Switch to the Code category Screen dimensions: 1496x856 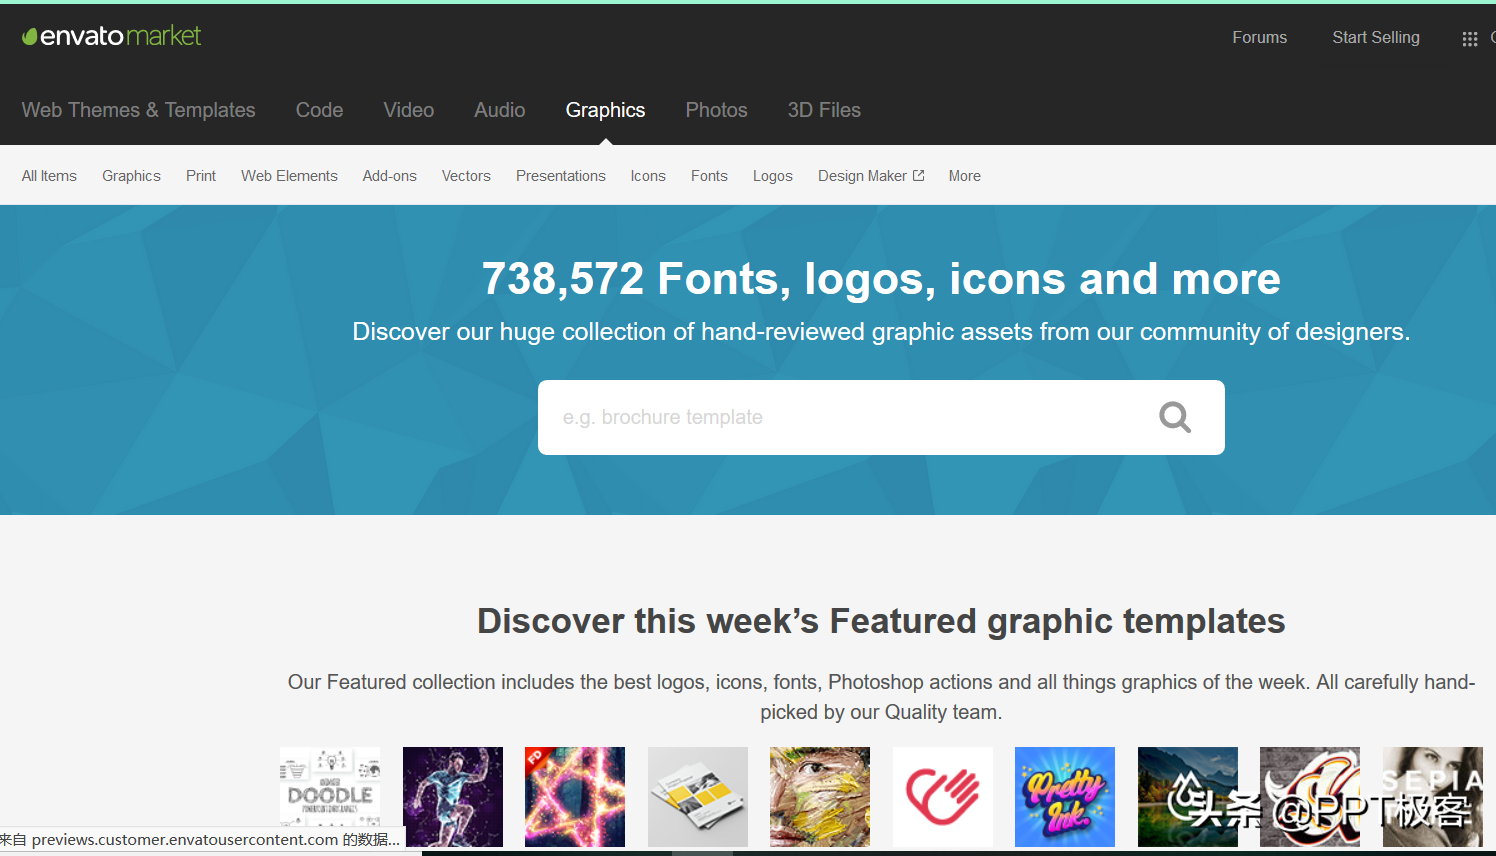(319, 110)
